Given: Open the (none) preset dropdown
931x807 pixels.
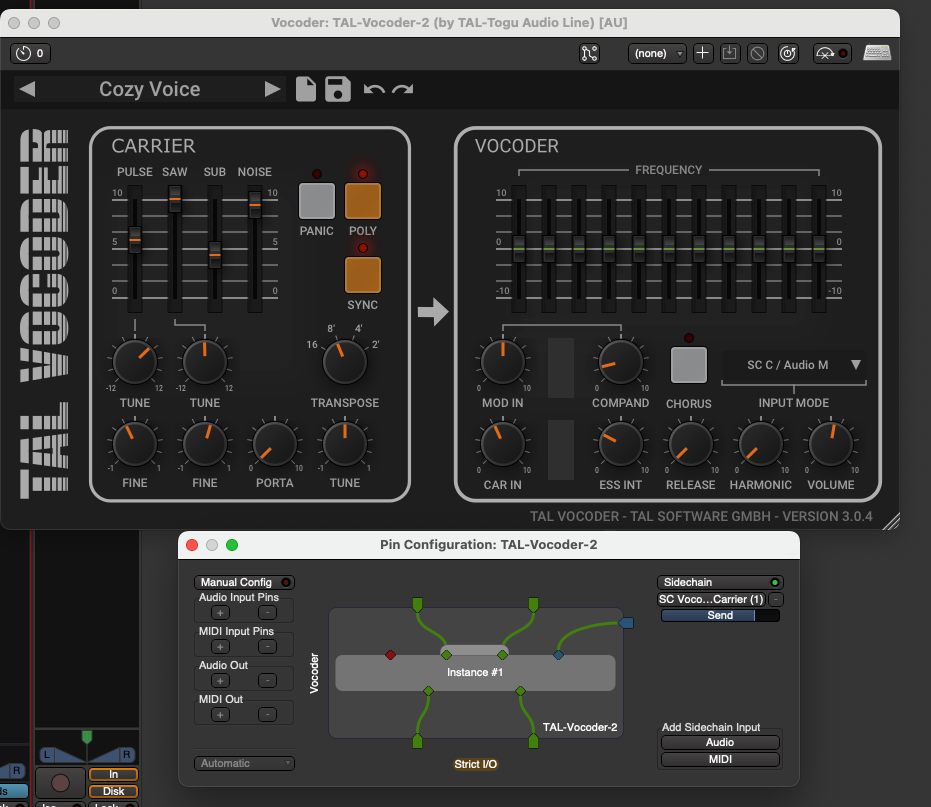Looking at the screenshot, I should coord(657,53).
